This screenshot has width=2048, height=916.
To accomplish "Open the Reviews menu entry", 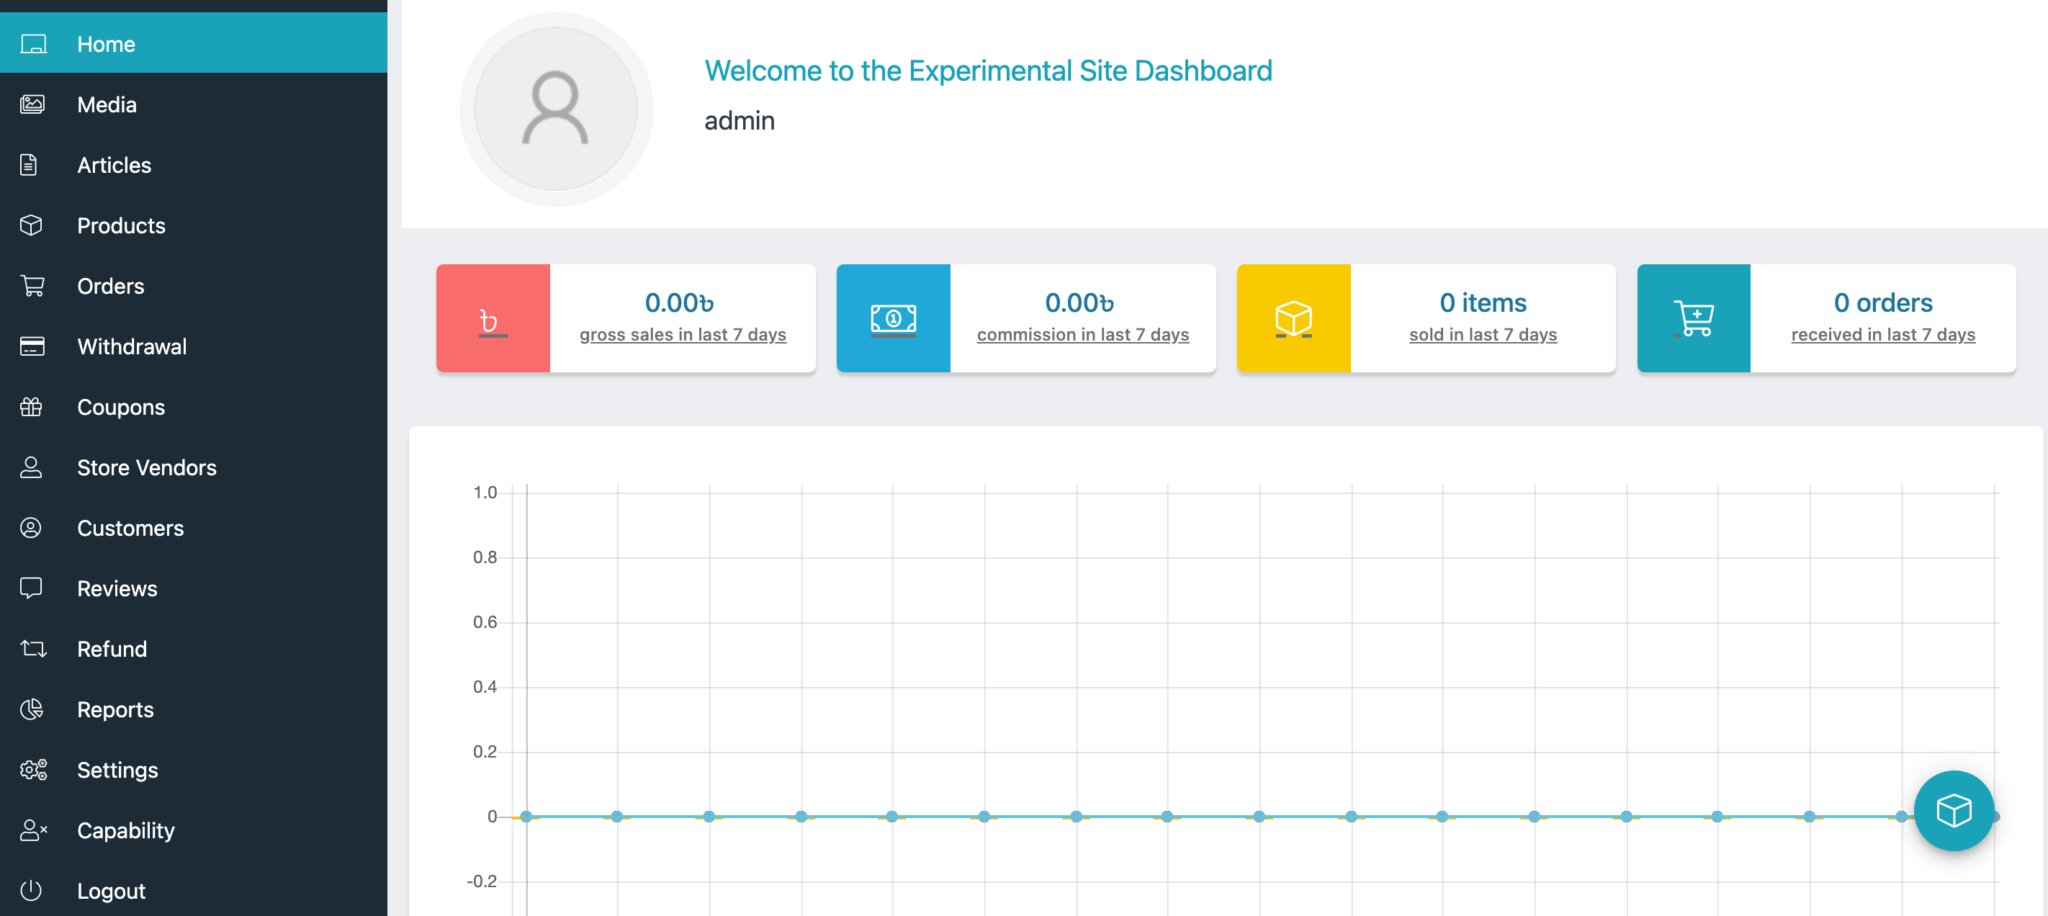I will click(117, 589).
